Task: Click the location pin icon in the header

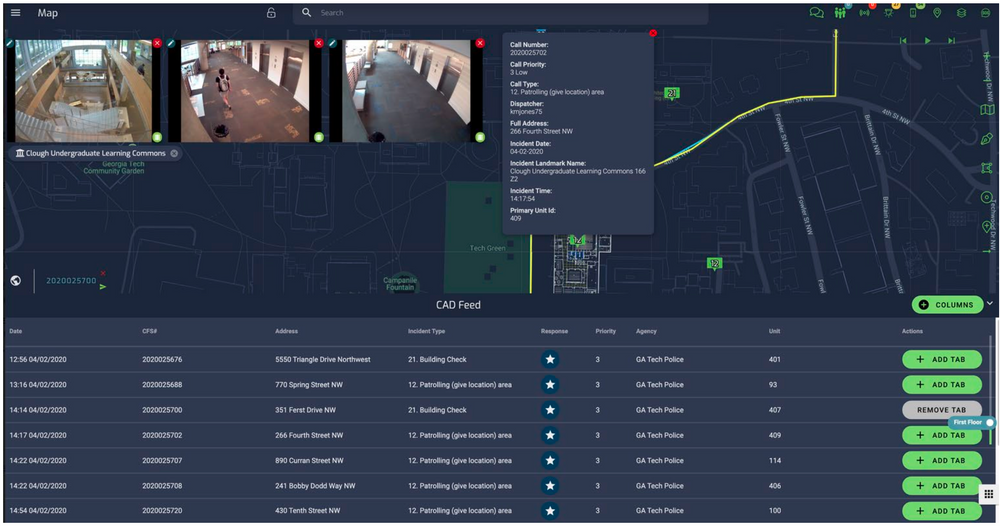Action: 937,13
